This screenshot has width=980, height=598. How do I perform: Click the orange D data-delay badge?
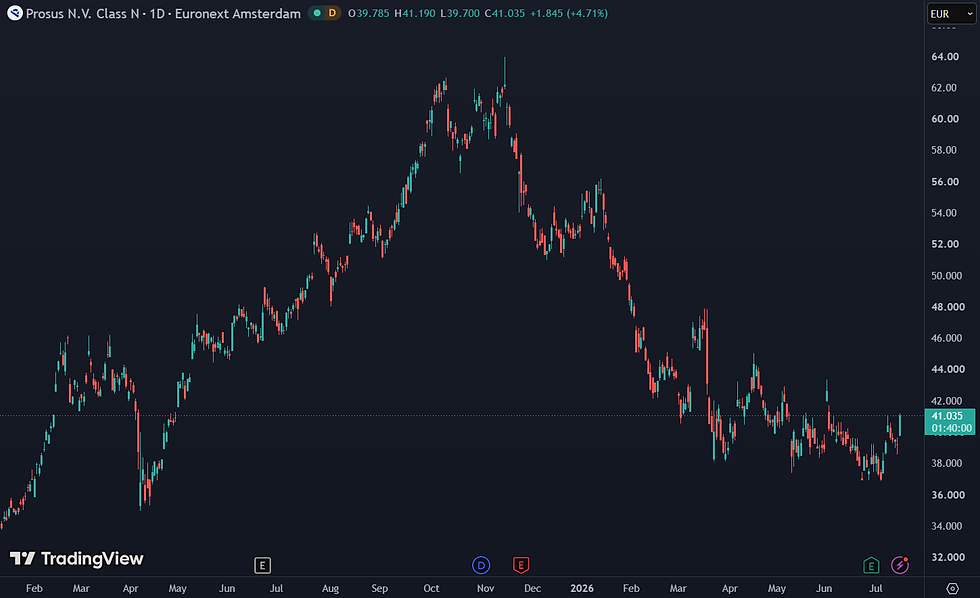(332, 13)
